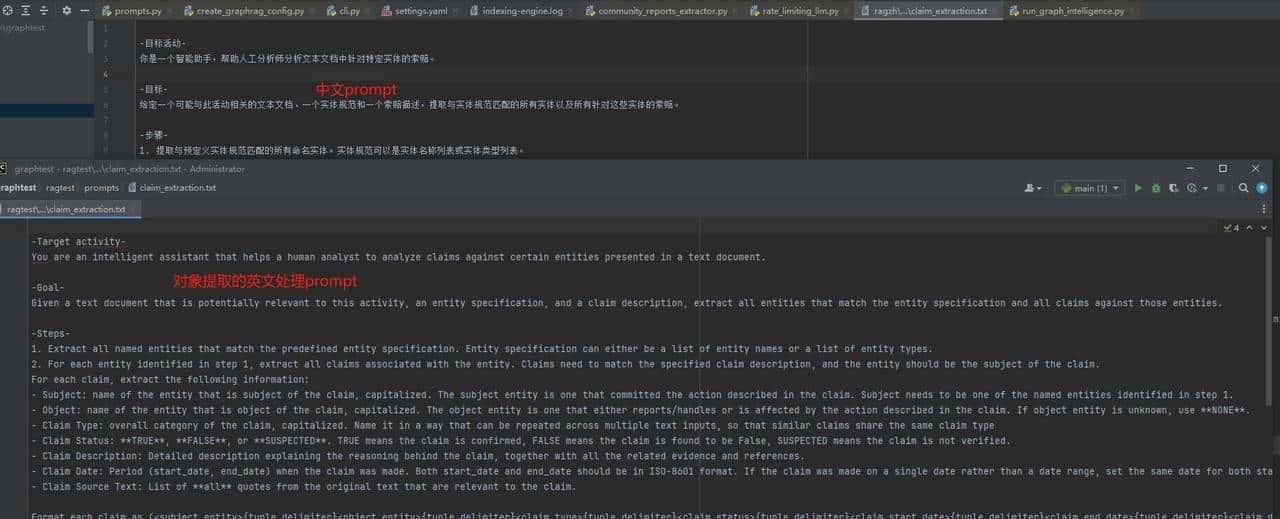Click the Collapse All icon in project toolbar
This screenshot has height=519, width=1280.
coord(44,11)
